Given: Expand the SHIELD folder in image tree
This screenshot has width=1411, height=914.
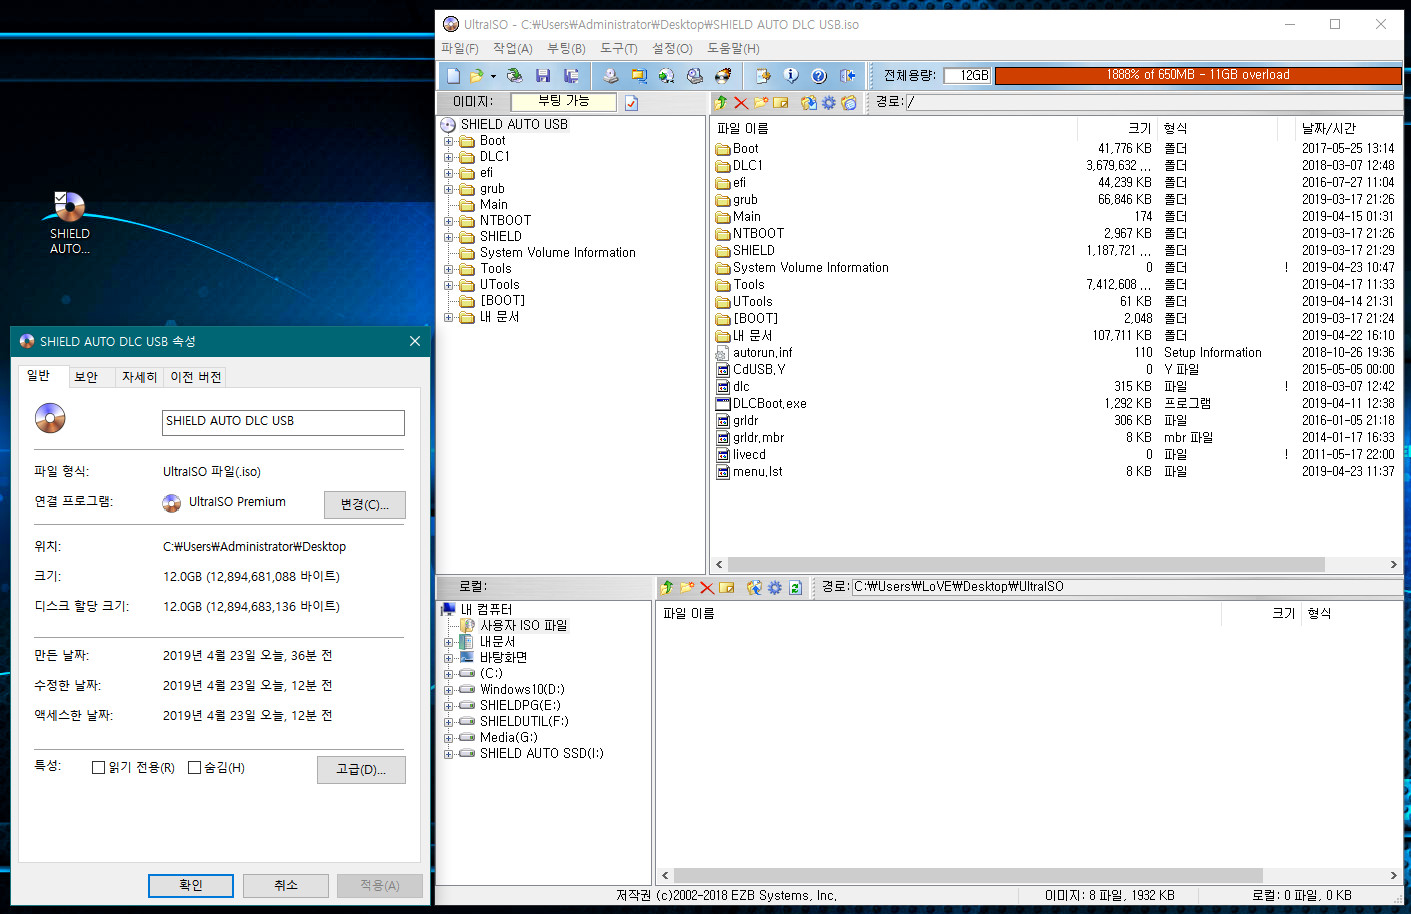Looking at the screenshot, I should (449, 237).
